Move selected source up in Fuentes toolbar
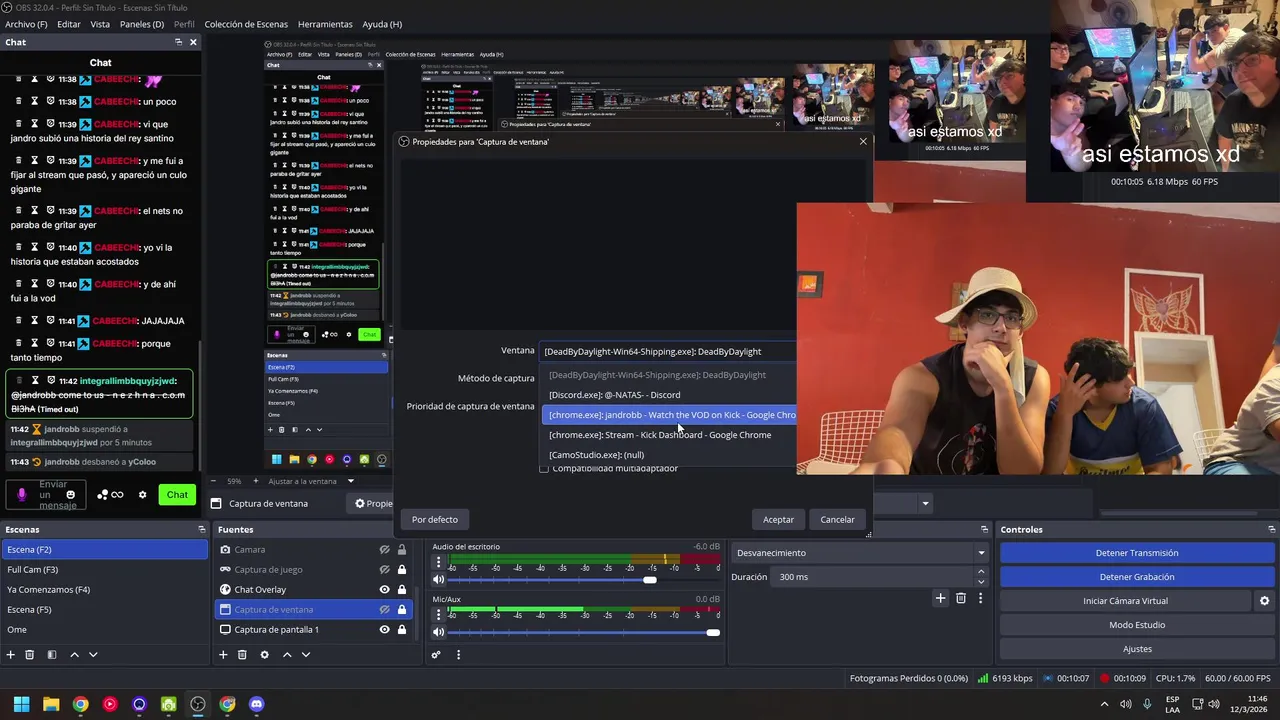This screenshot has width=1280, height=720. pyautogui.click(x=287, y=655)
